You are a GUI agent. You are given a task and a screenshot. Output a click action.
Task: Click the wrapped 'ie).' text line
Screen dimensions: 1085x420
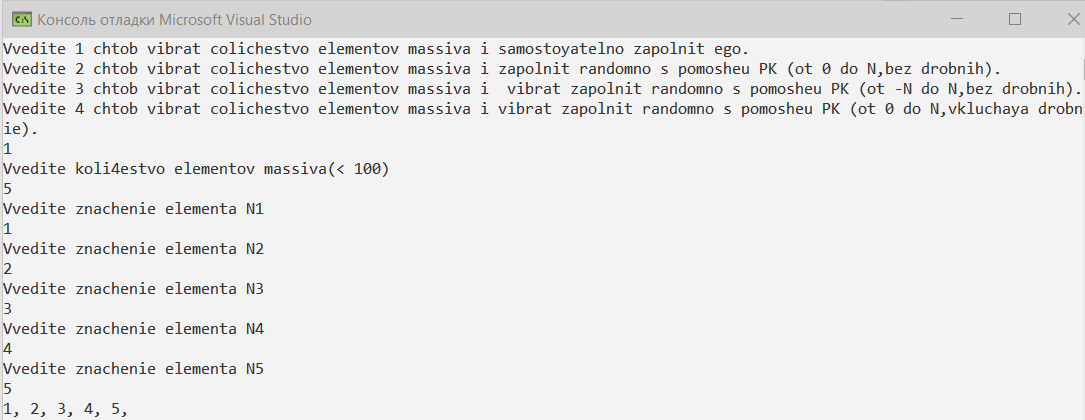(x=21, y=130)
